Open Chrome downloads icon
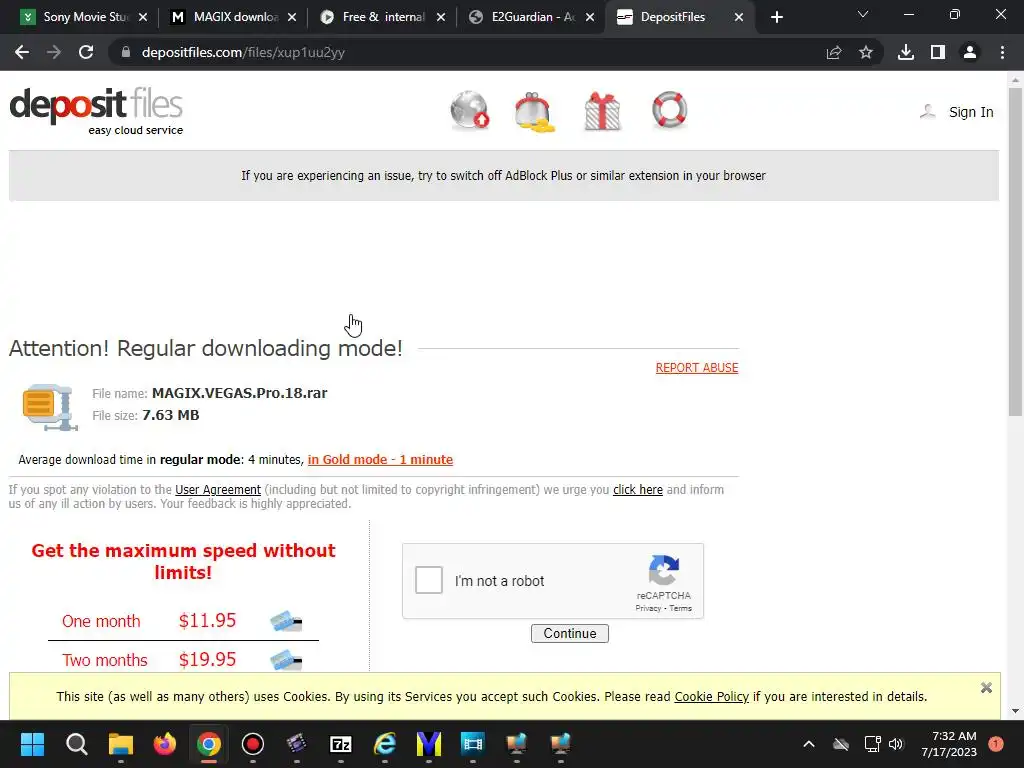 [906, 52]
